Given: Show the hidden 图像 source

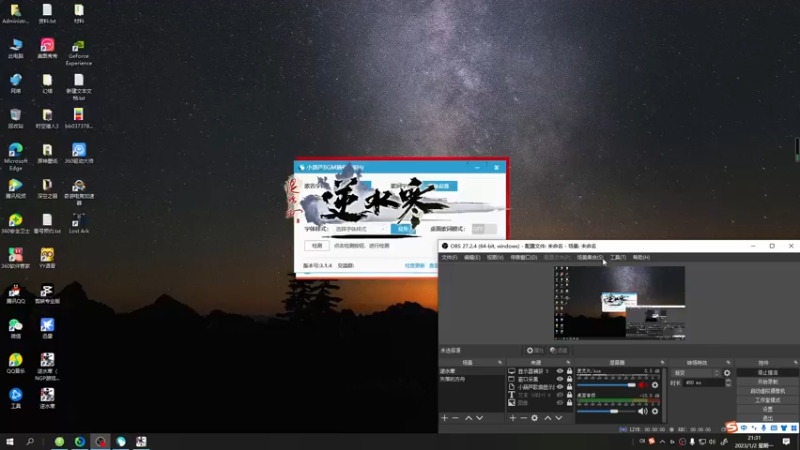Looking at the screenshot, I should (560, 403).
